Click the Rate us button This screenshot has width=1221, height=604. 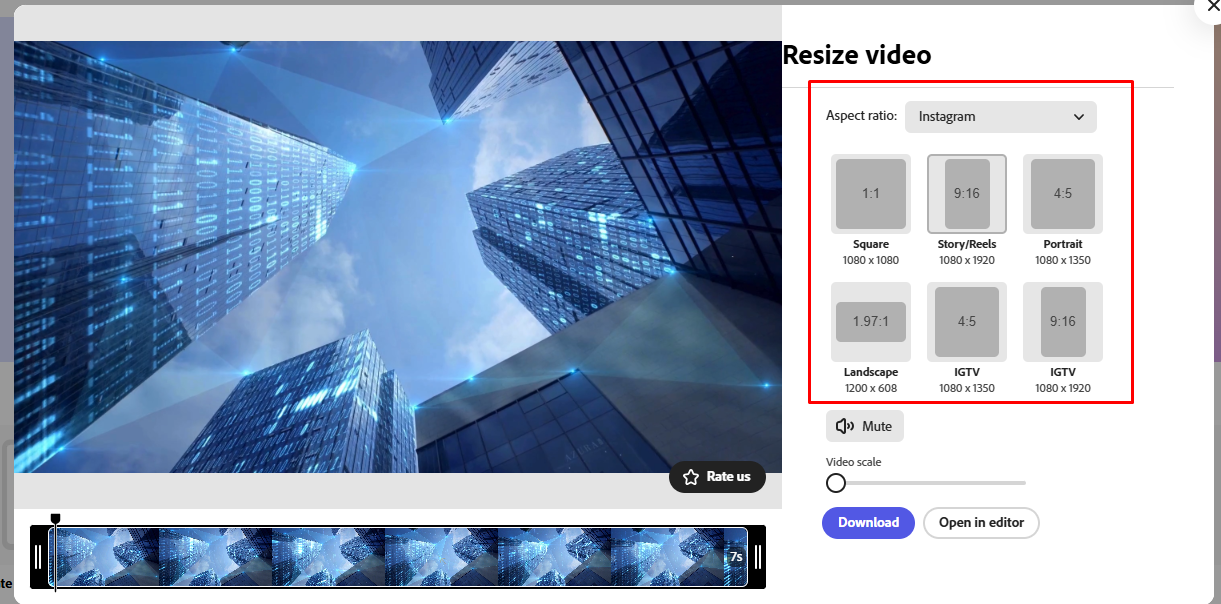(717, 477)
